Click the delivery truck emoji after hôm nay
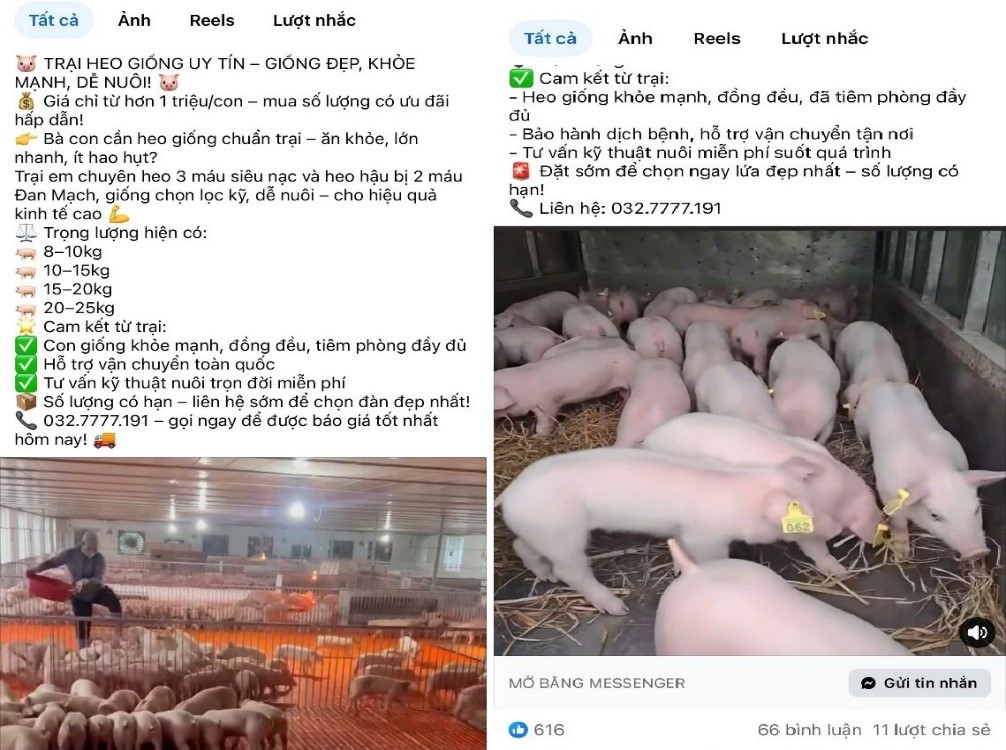The image size is (1006, 750). point(105,440)
